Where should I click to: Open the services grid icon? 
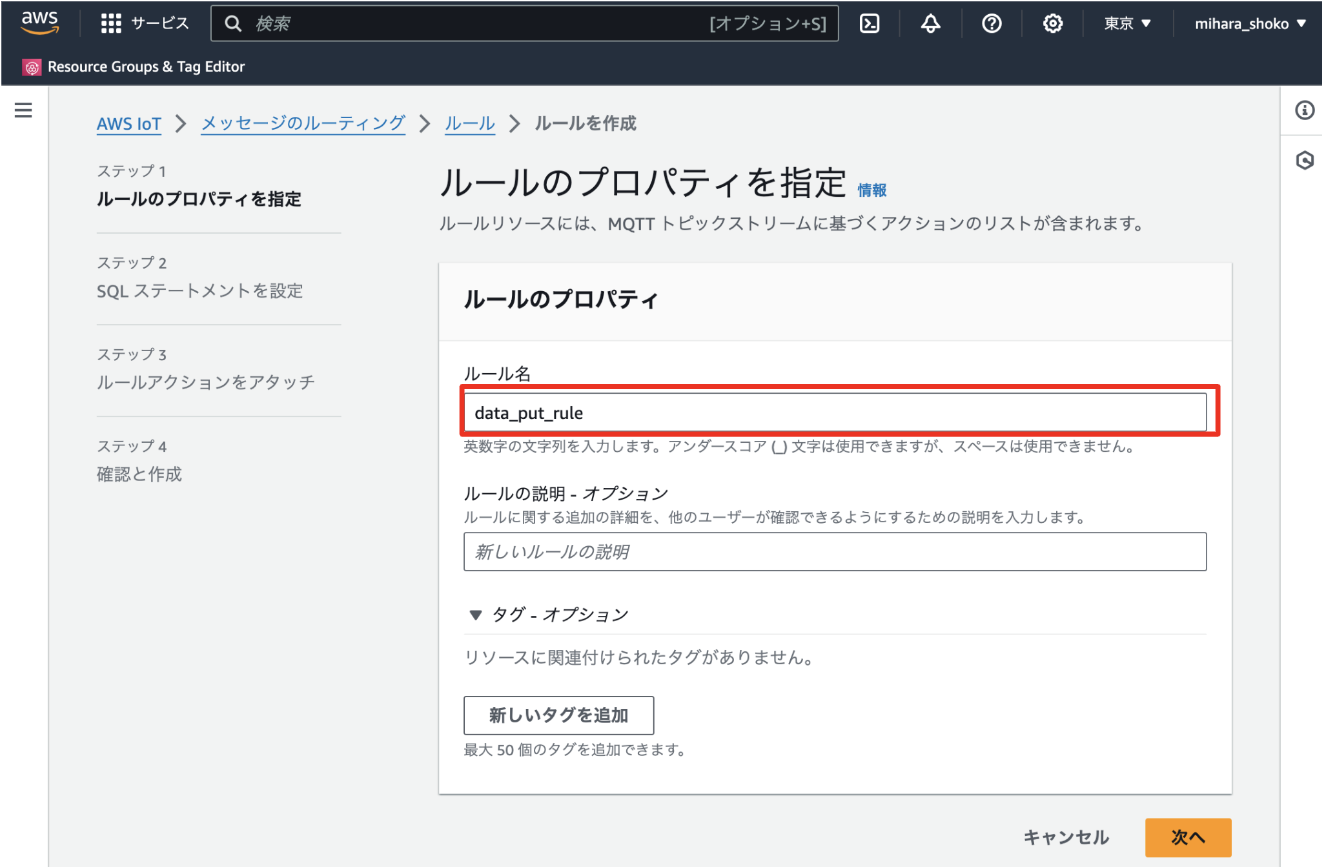109,22
